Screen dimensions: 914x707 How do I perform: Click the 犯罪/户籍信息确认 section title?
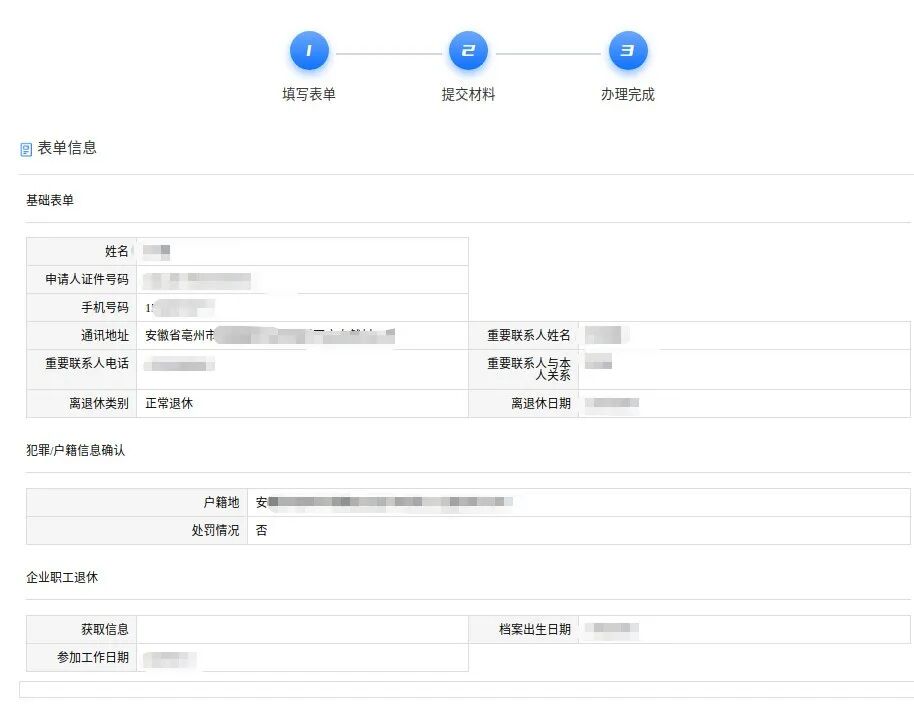tap(76, 450)
